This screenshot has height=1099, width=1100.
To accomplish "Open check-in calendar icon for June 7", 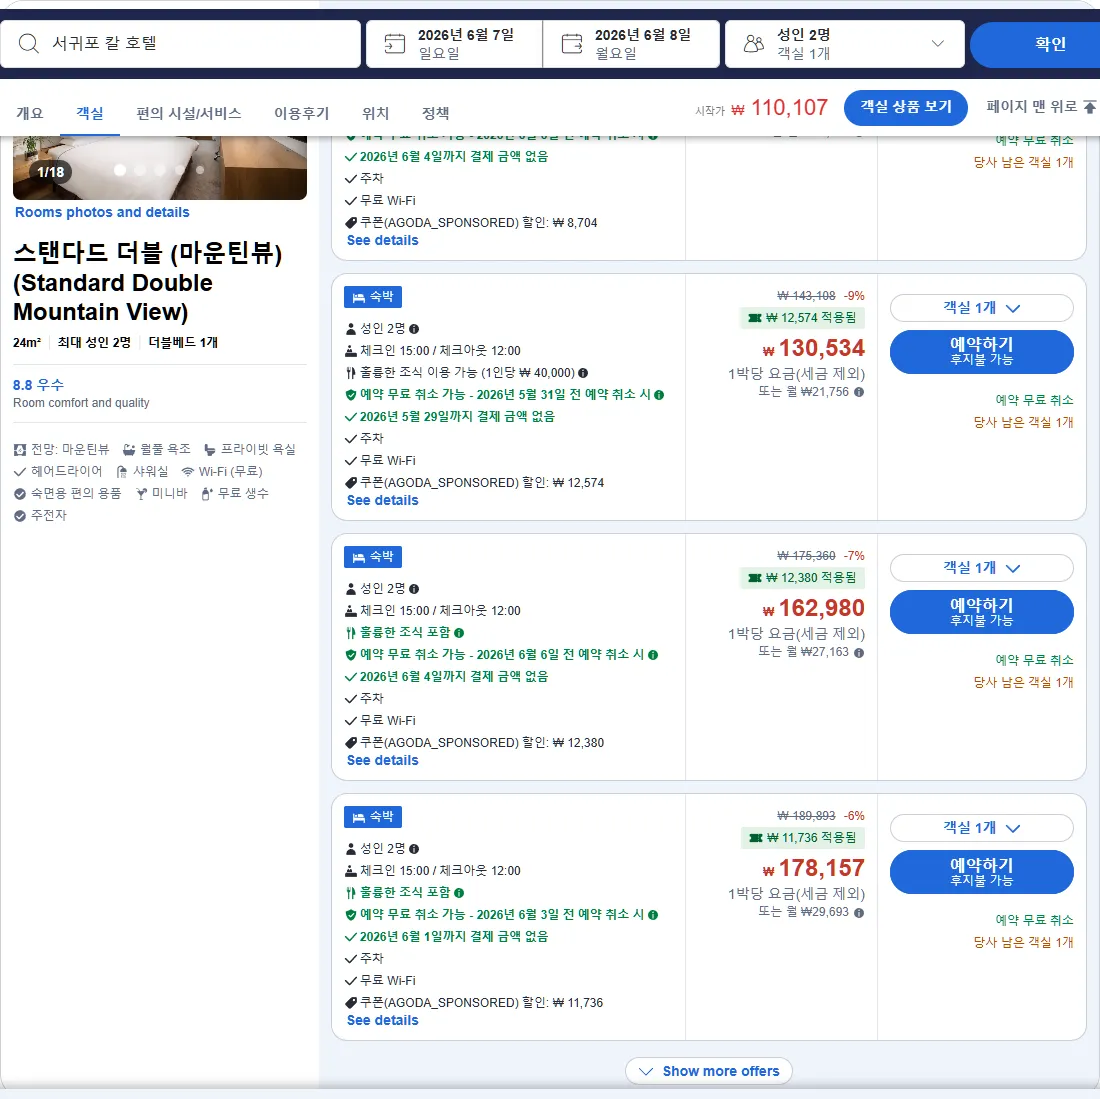I will click(x=394, y=43).
